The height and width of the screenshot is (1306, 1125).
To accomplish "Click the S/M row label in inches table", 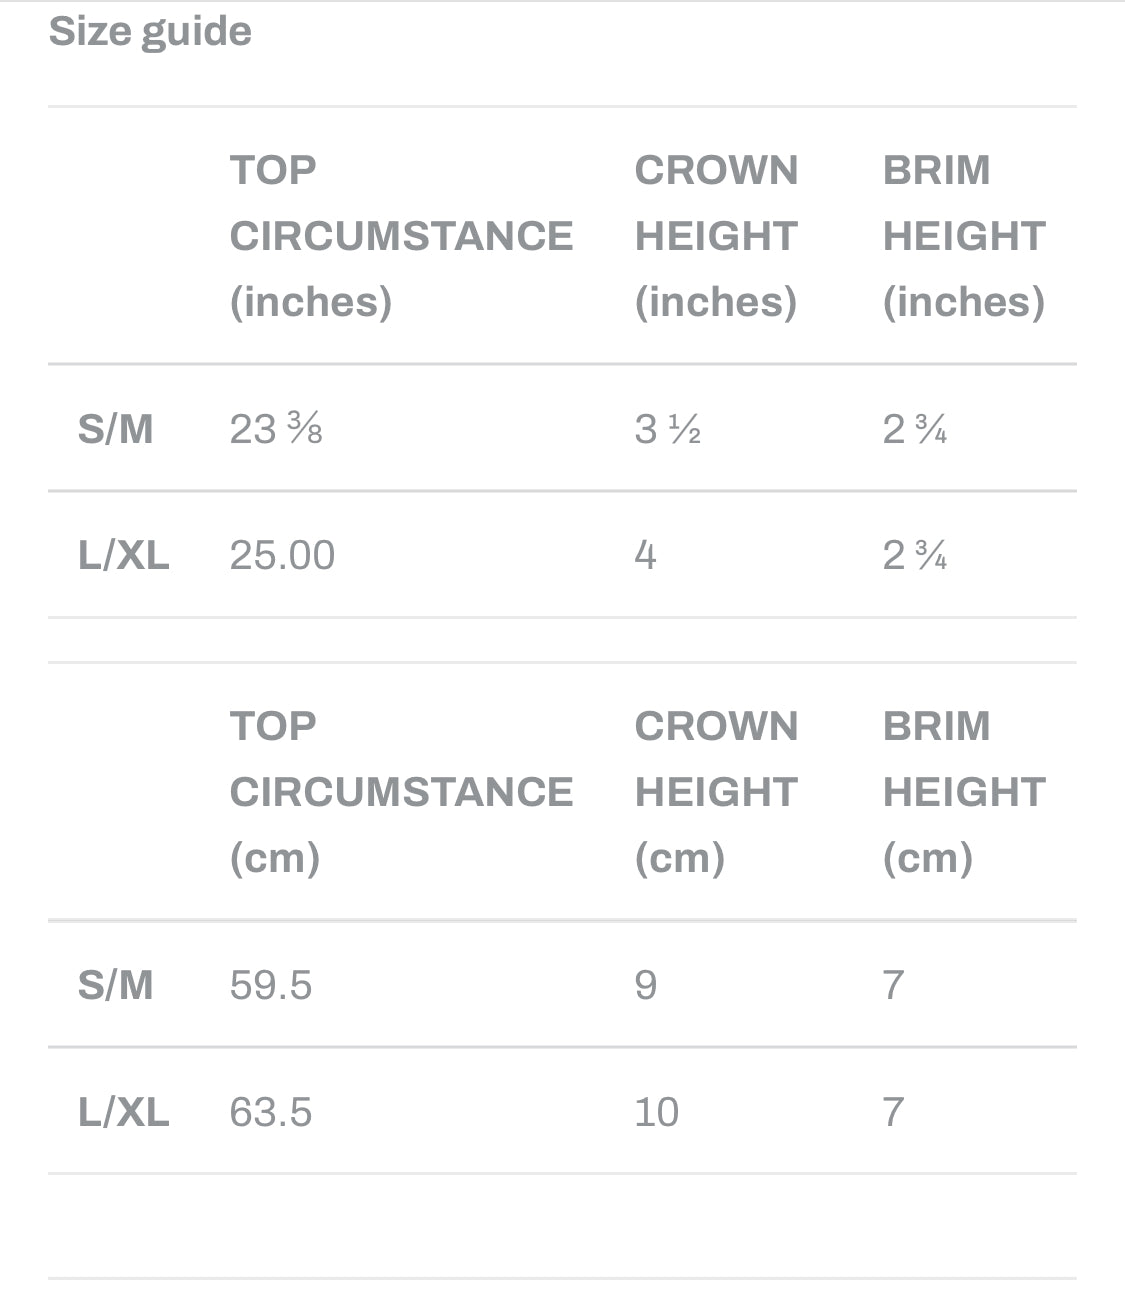I will pyautogui.click(x=115, y=429).
